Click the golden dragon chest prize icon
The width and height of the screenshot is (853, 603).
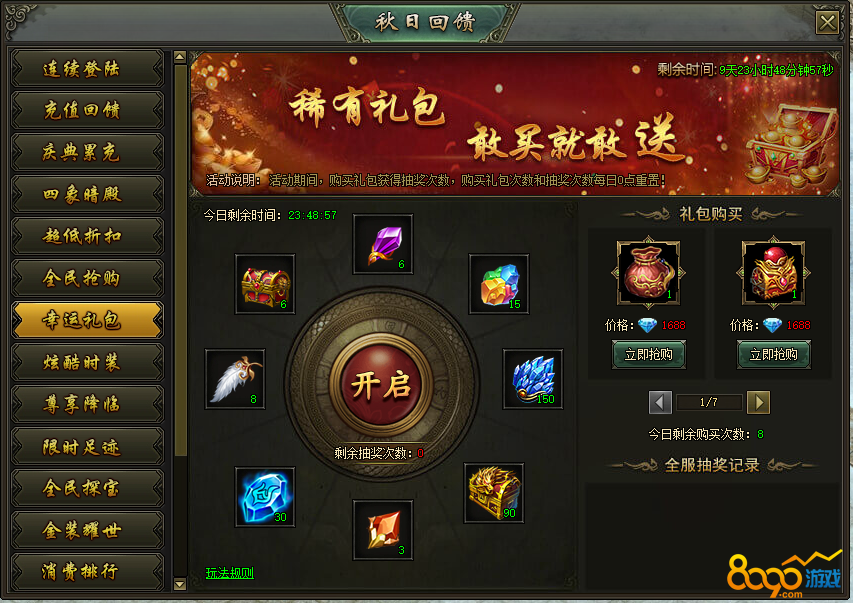494,493
